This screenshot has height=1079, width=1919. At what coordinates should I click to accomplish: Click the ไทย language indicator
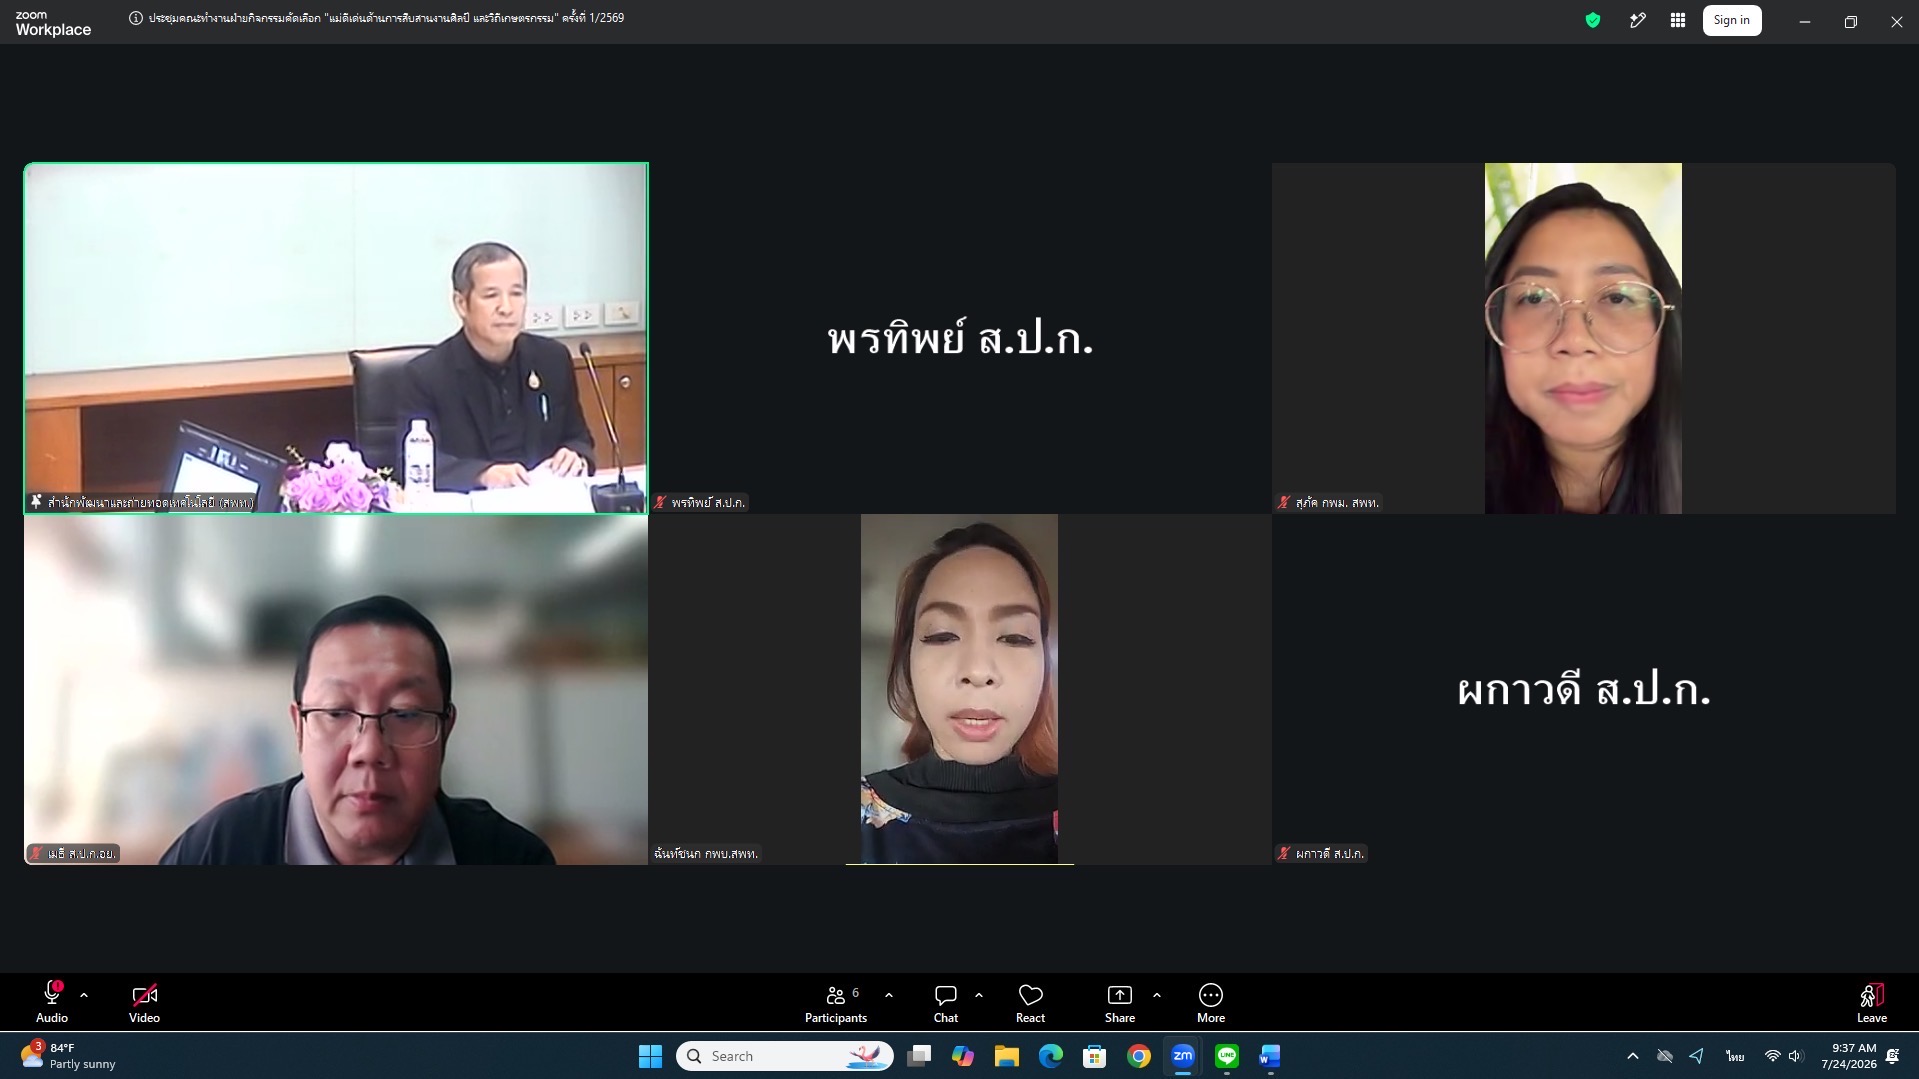(x=1735, y=1056)
